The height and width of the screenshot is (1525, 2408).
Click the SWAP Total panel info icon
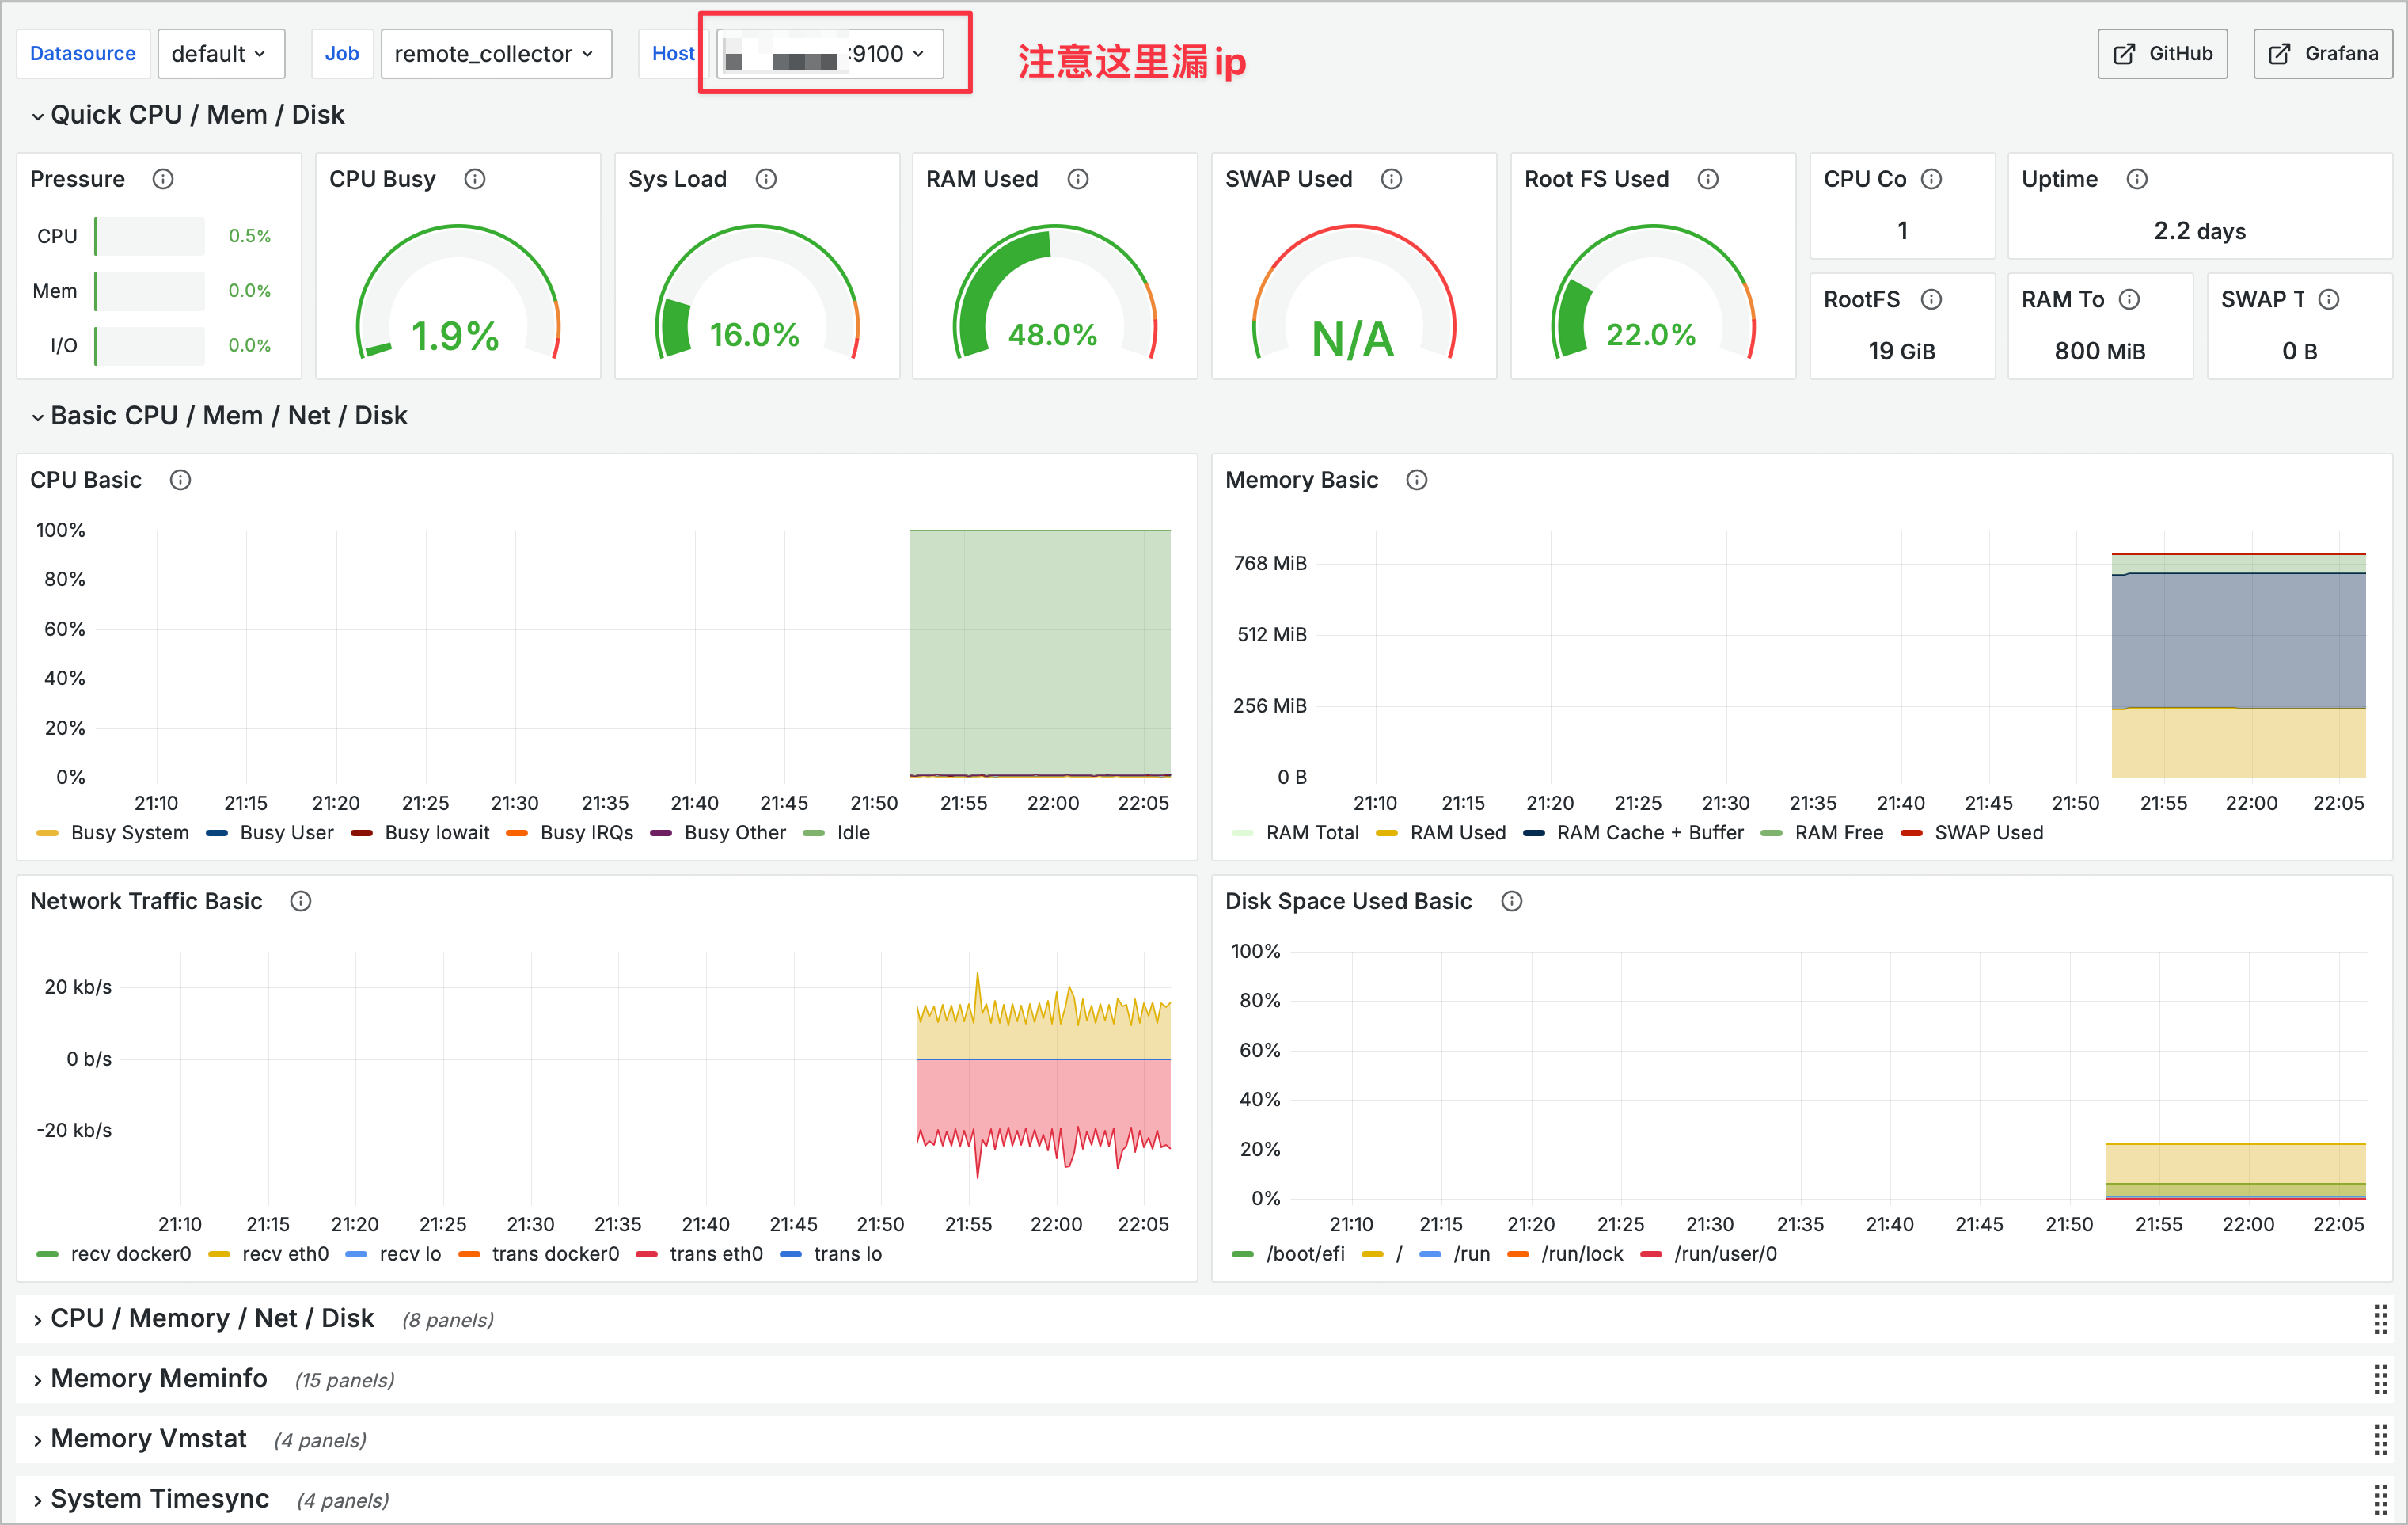[x=2329, y=299]
